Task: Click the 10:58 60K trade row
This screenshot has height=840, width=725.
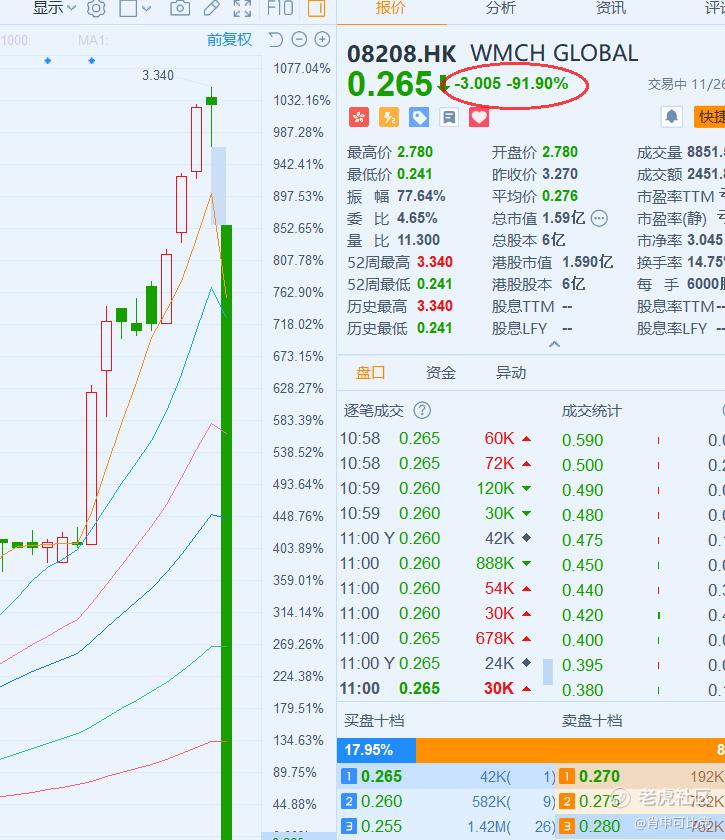Action: pos(436,439)
